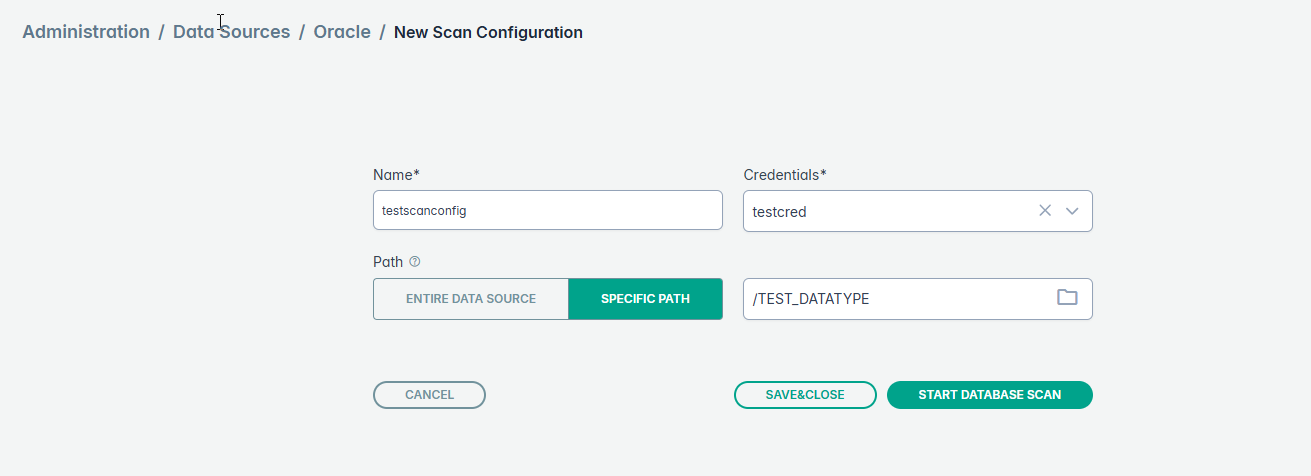1311x476 pixels.
Task: Click the Credentials* field label
Action: tap(785, 175)
